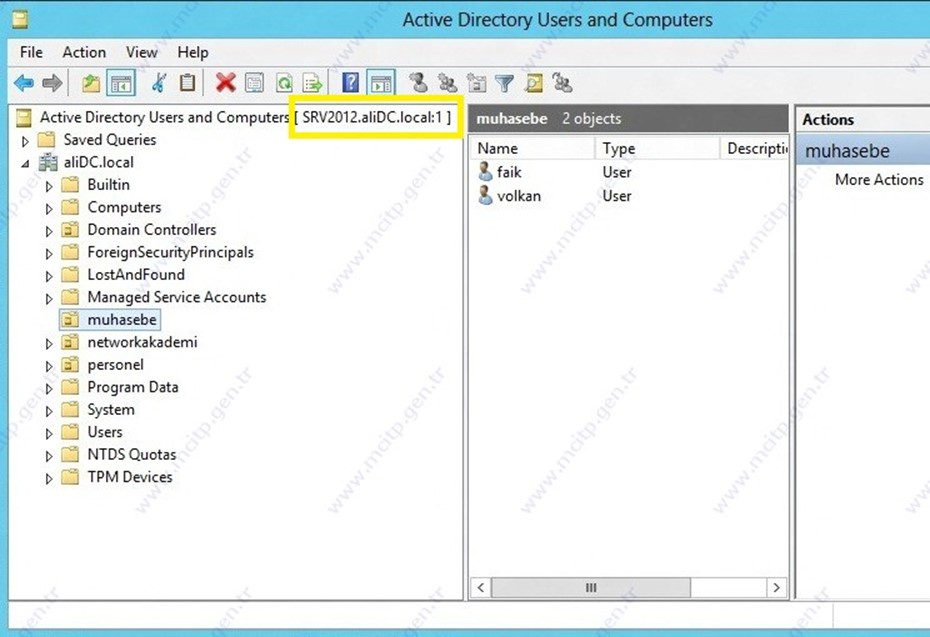Click Add to group toolbar icon
This screenshot has width=930, height=637.
[x=562, y=83]
